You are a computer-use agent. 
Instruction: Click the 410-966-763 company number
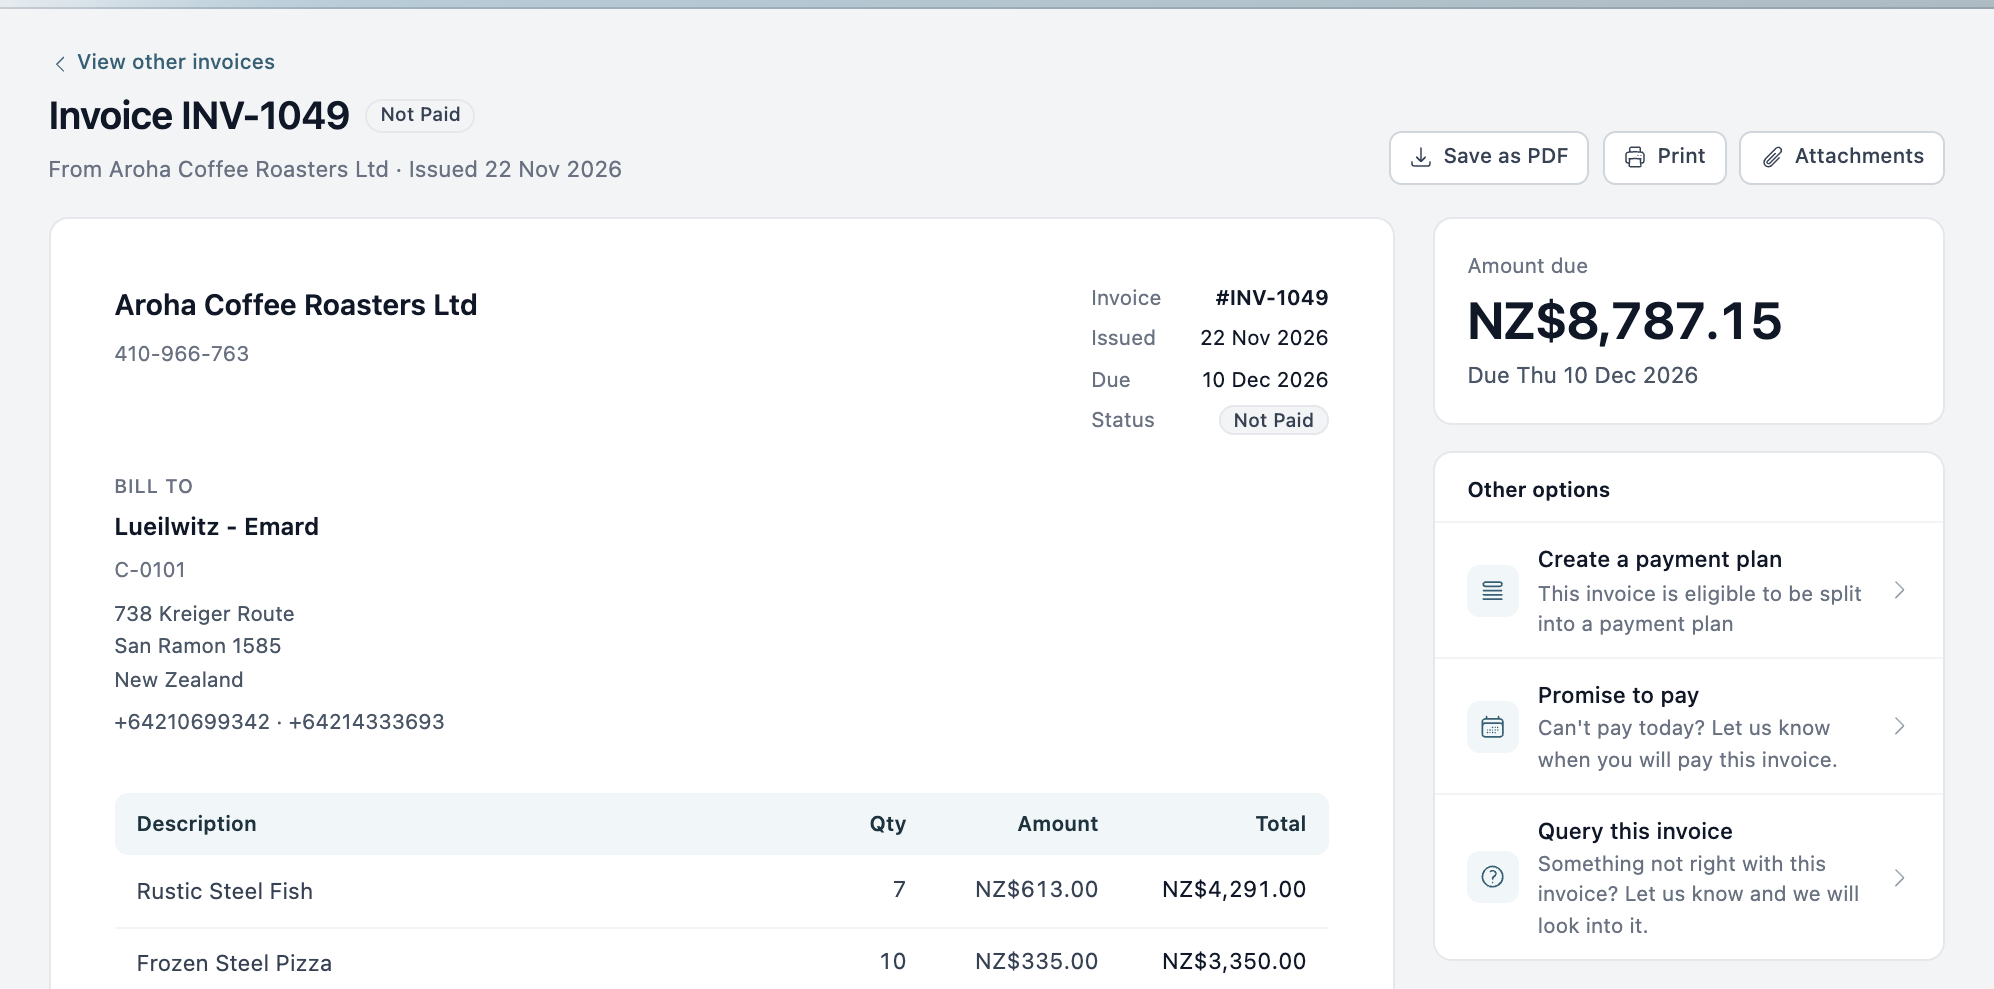181,354
